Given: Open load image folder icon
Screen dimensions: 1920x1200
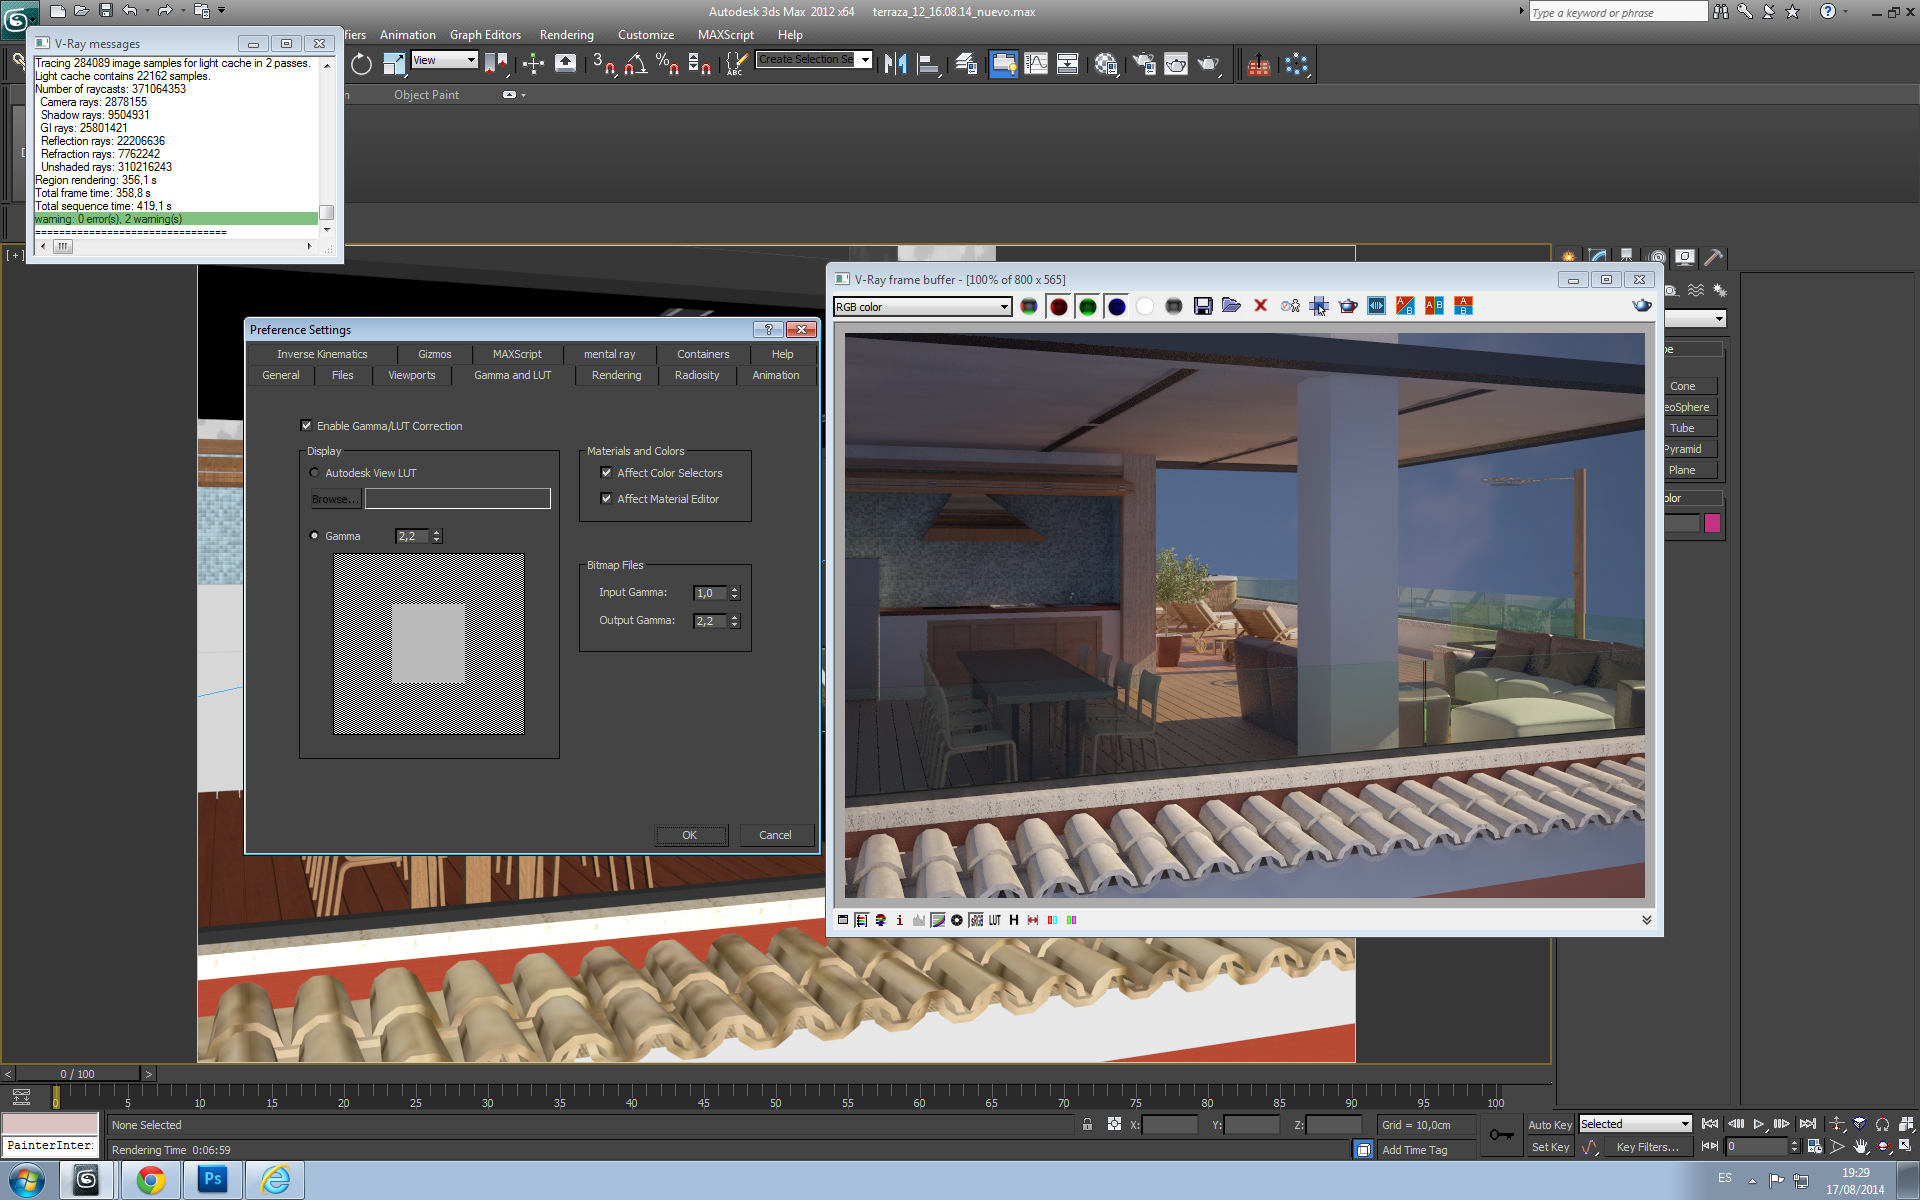Looking at the screenshot, I should [x=1231, y=306].
